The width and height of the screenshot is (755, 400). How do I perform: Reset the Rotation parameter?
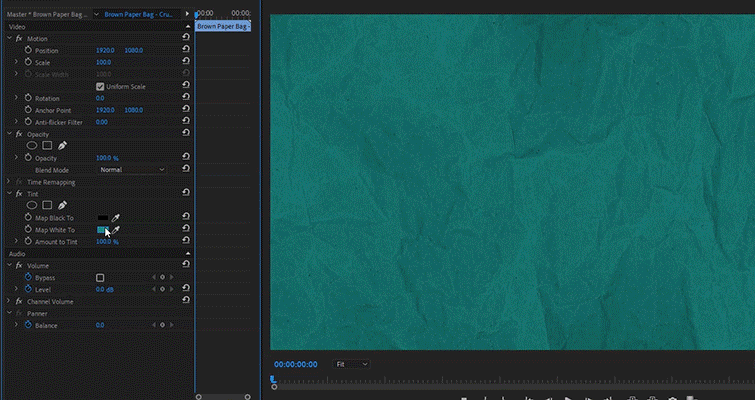(186, 98)
